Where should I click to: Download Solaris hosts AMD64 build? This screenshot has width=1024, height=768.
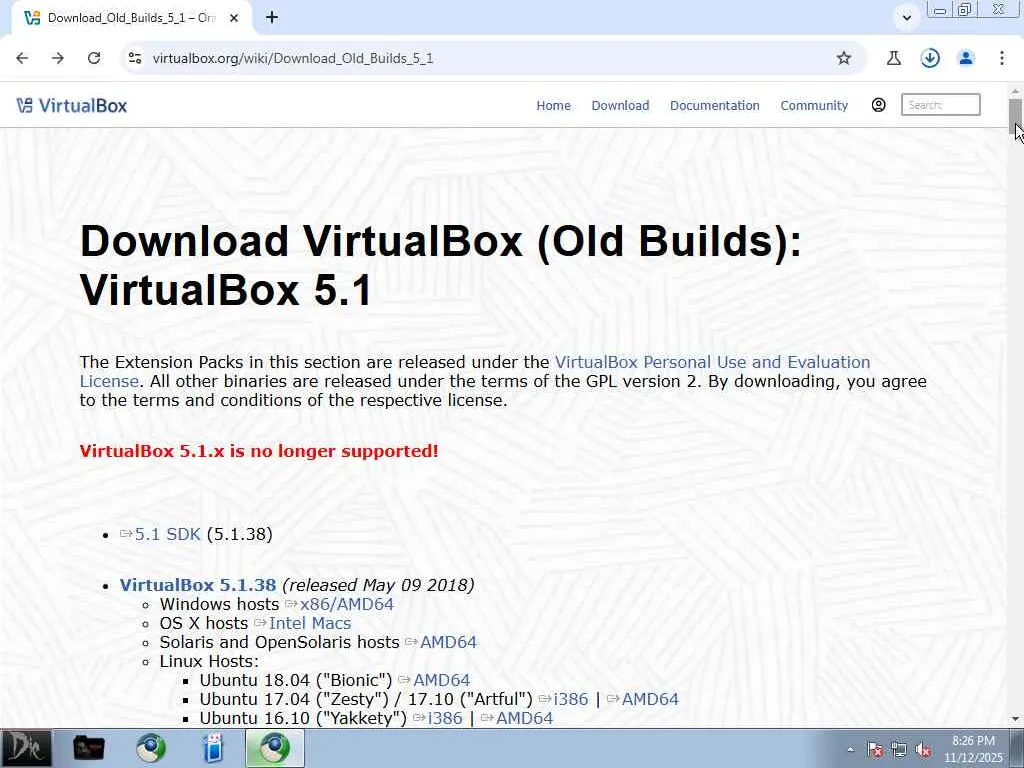[448, 642]
